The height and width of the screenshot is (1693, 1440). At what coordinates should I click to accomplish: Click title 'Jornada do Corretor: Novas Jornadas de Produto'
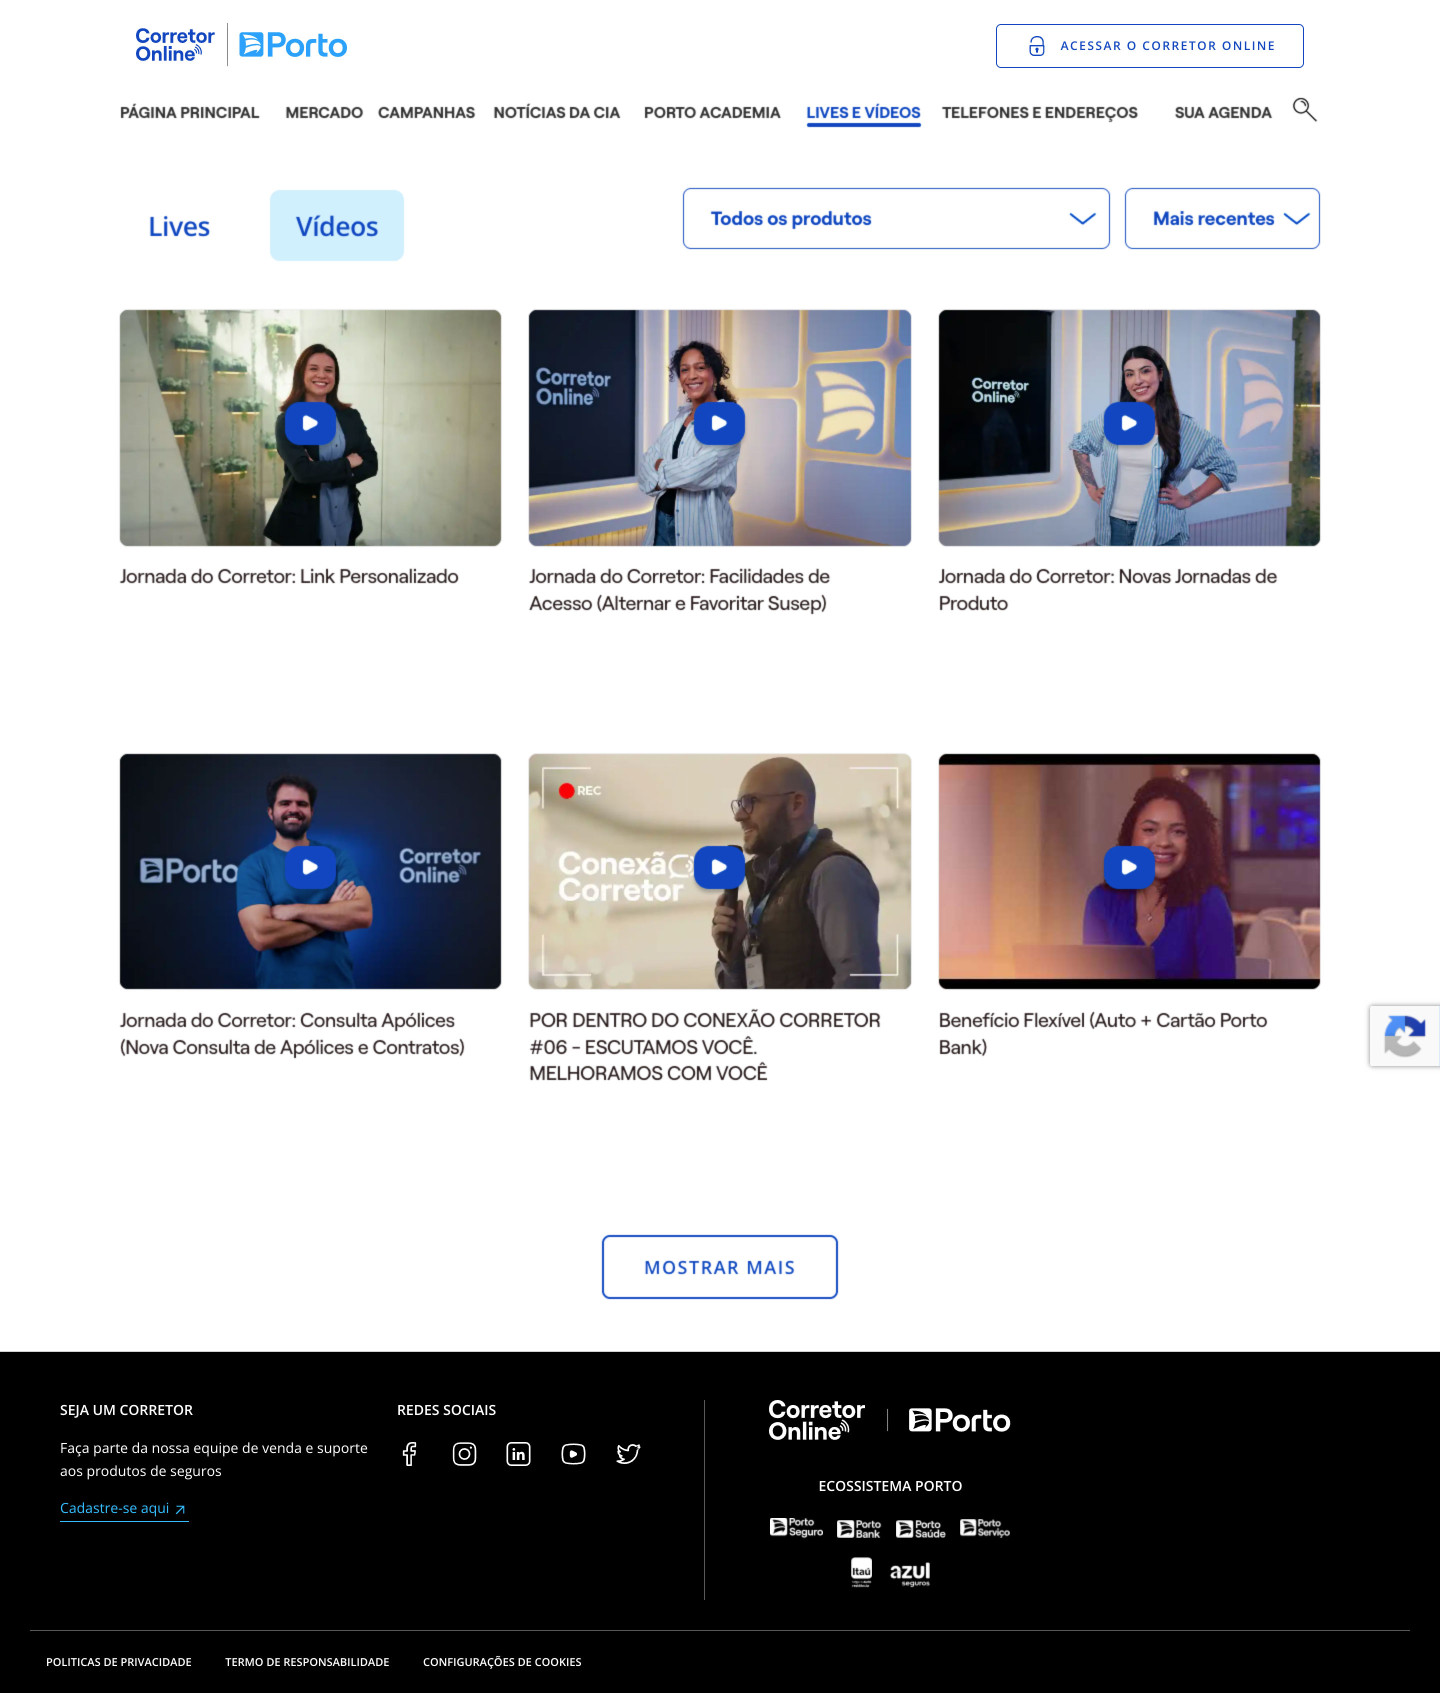click(x=1107, y=590)
